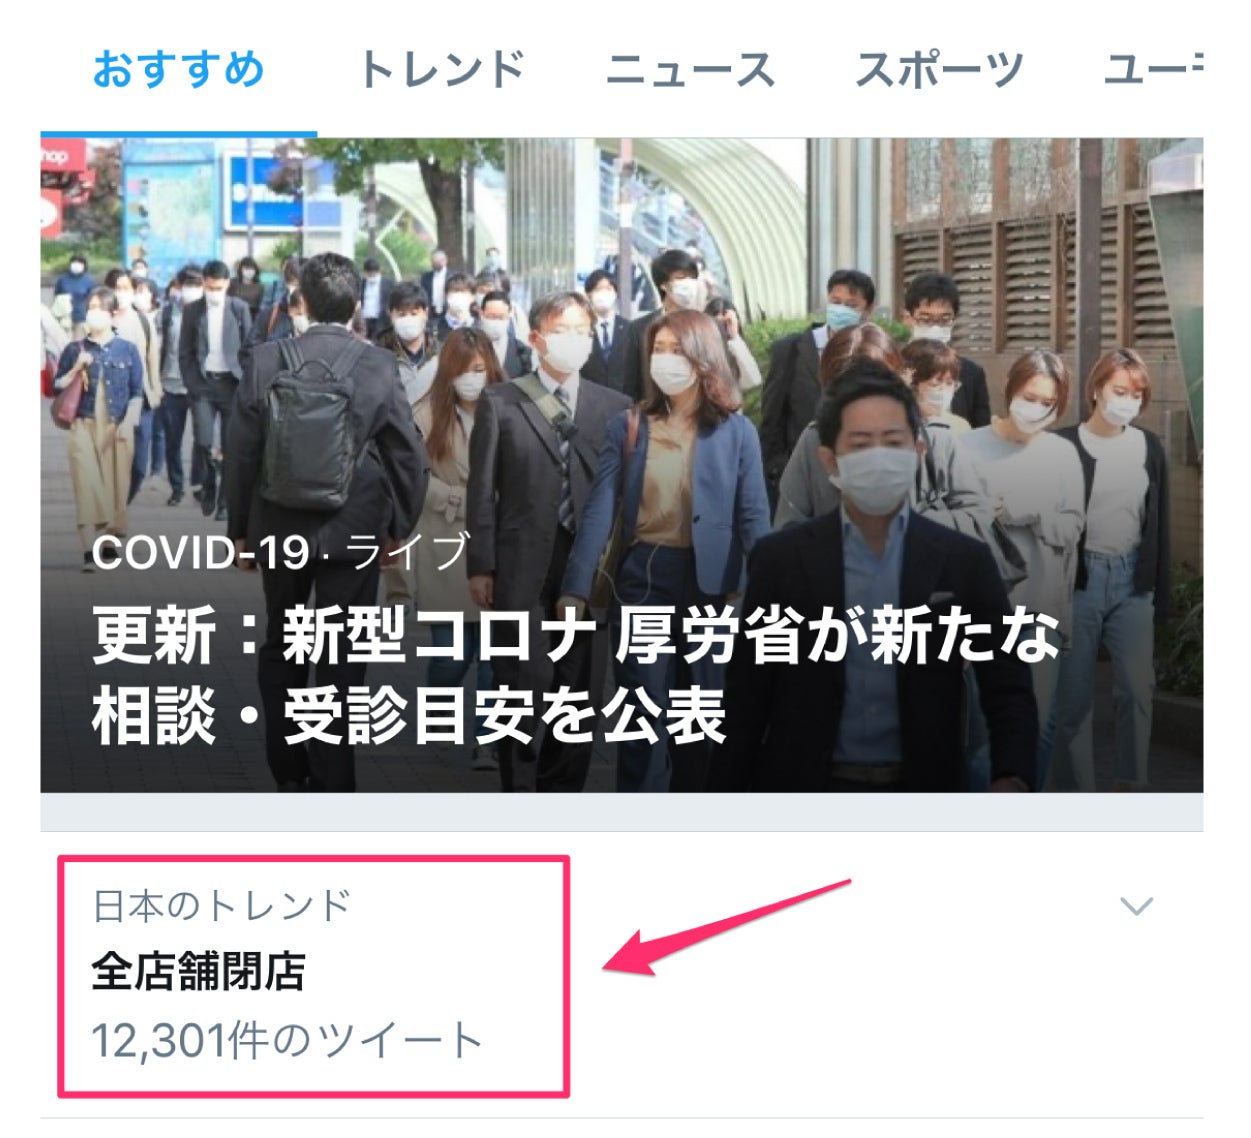Open the ニュース tab
Viewport: 1251px width, 1138px height.
pos(690,70)
